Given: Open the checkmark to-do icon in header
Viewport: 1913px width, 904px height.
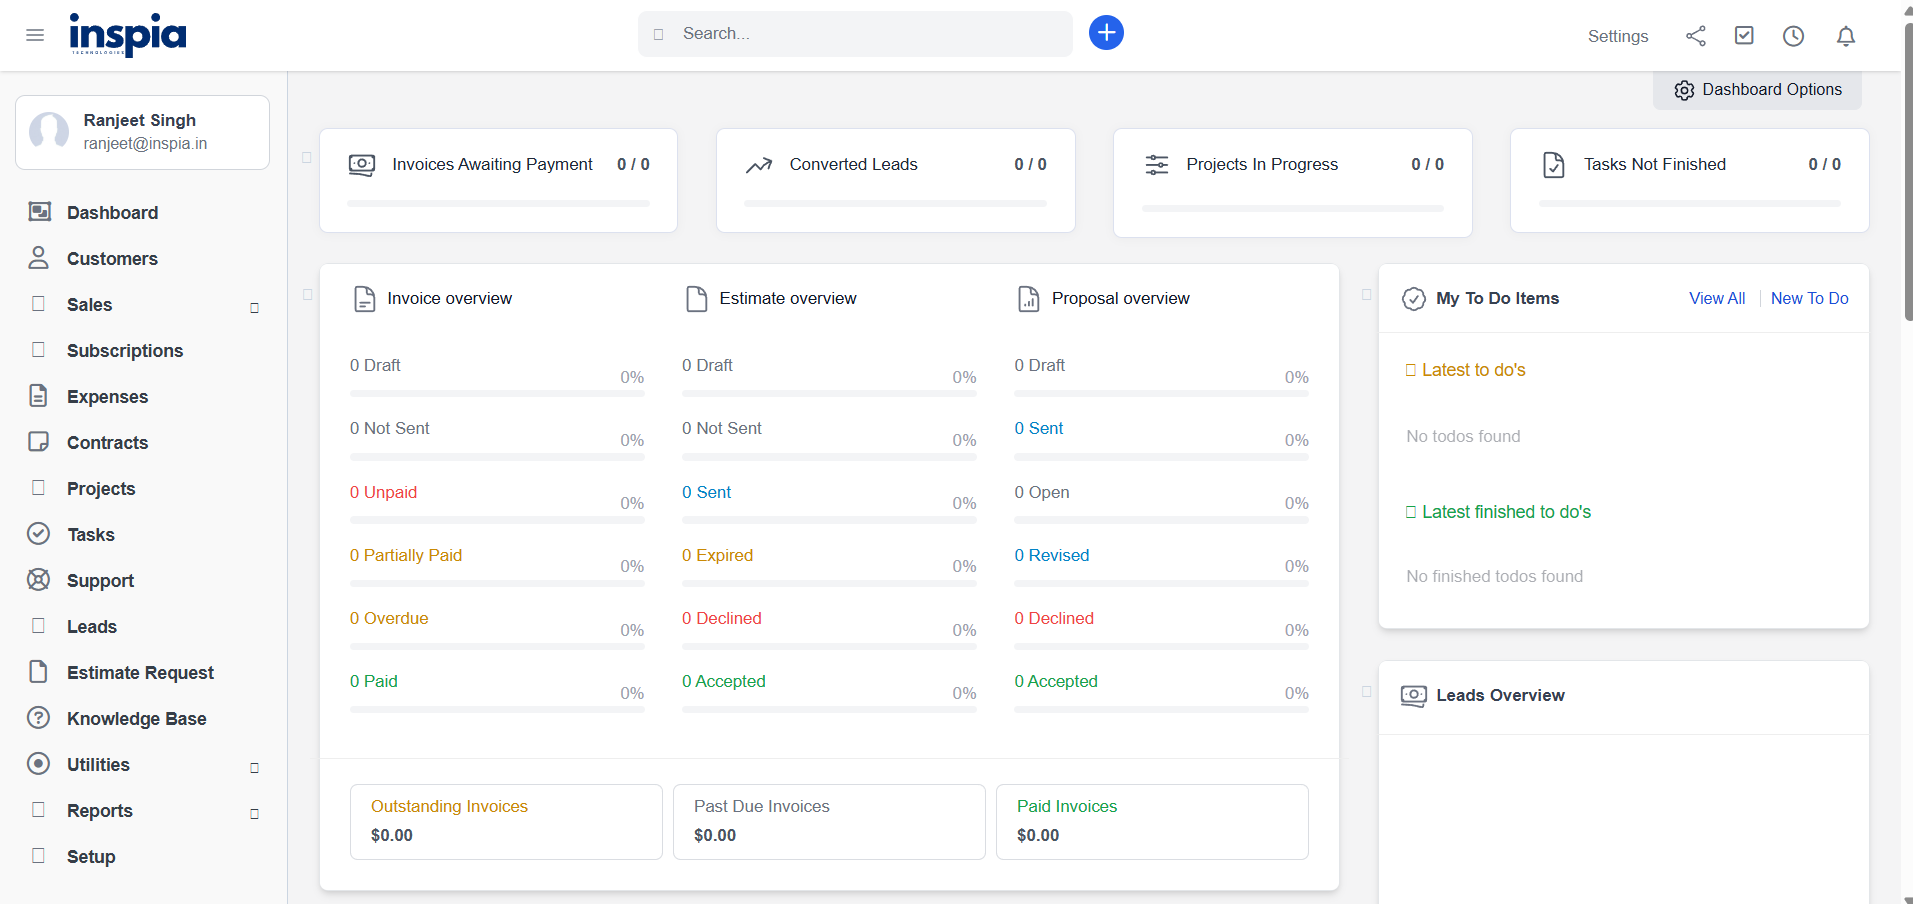Looking at the screenshot, I should tap(1743, 36).
